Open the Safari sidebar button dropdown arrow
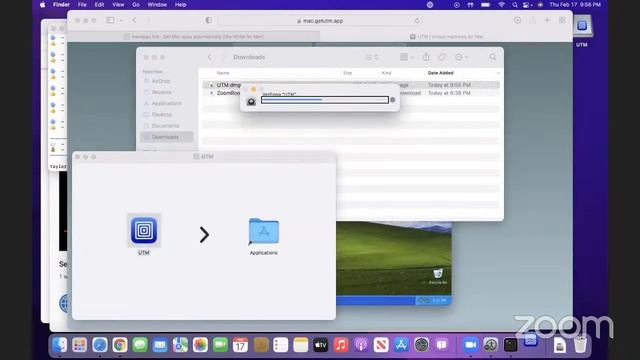The height and width of the screenshot is (360, 640). 121,20
